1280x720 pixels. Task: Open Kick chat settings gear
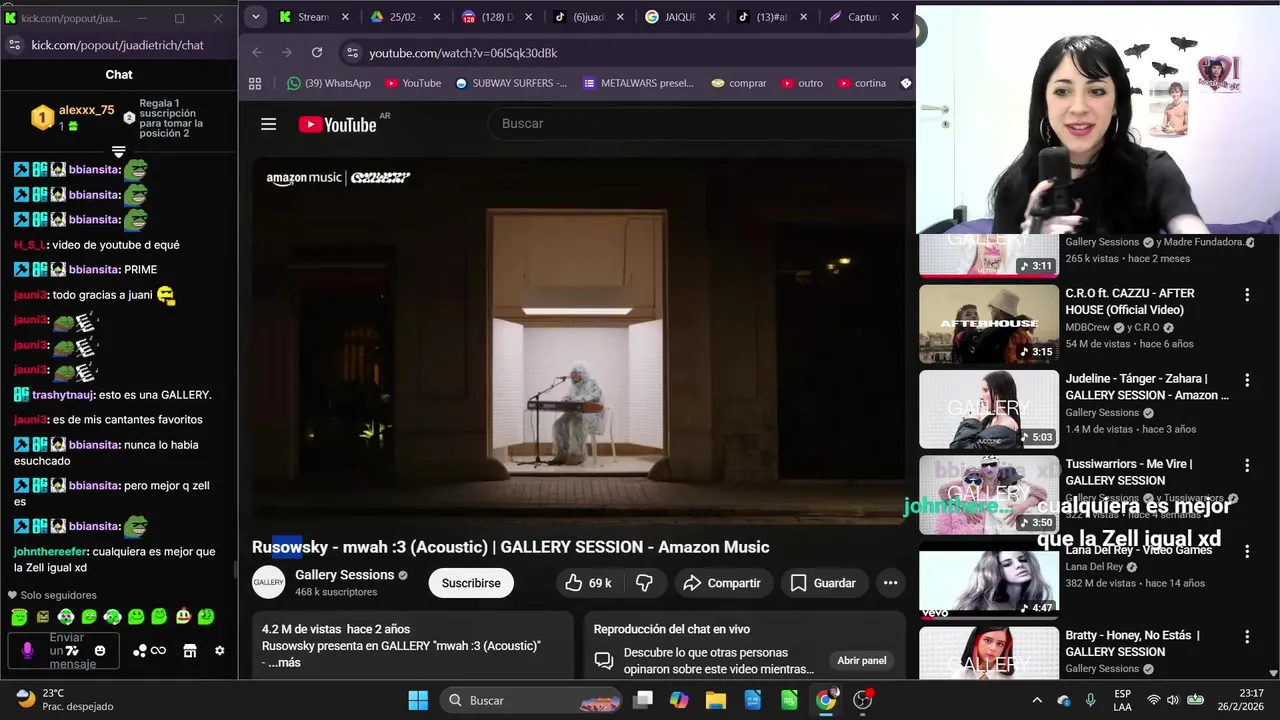pos(220,651)
